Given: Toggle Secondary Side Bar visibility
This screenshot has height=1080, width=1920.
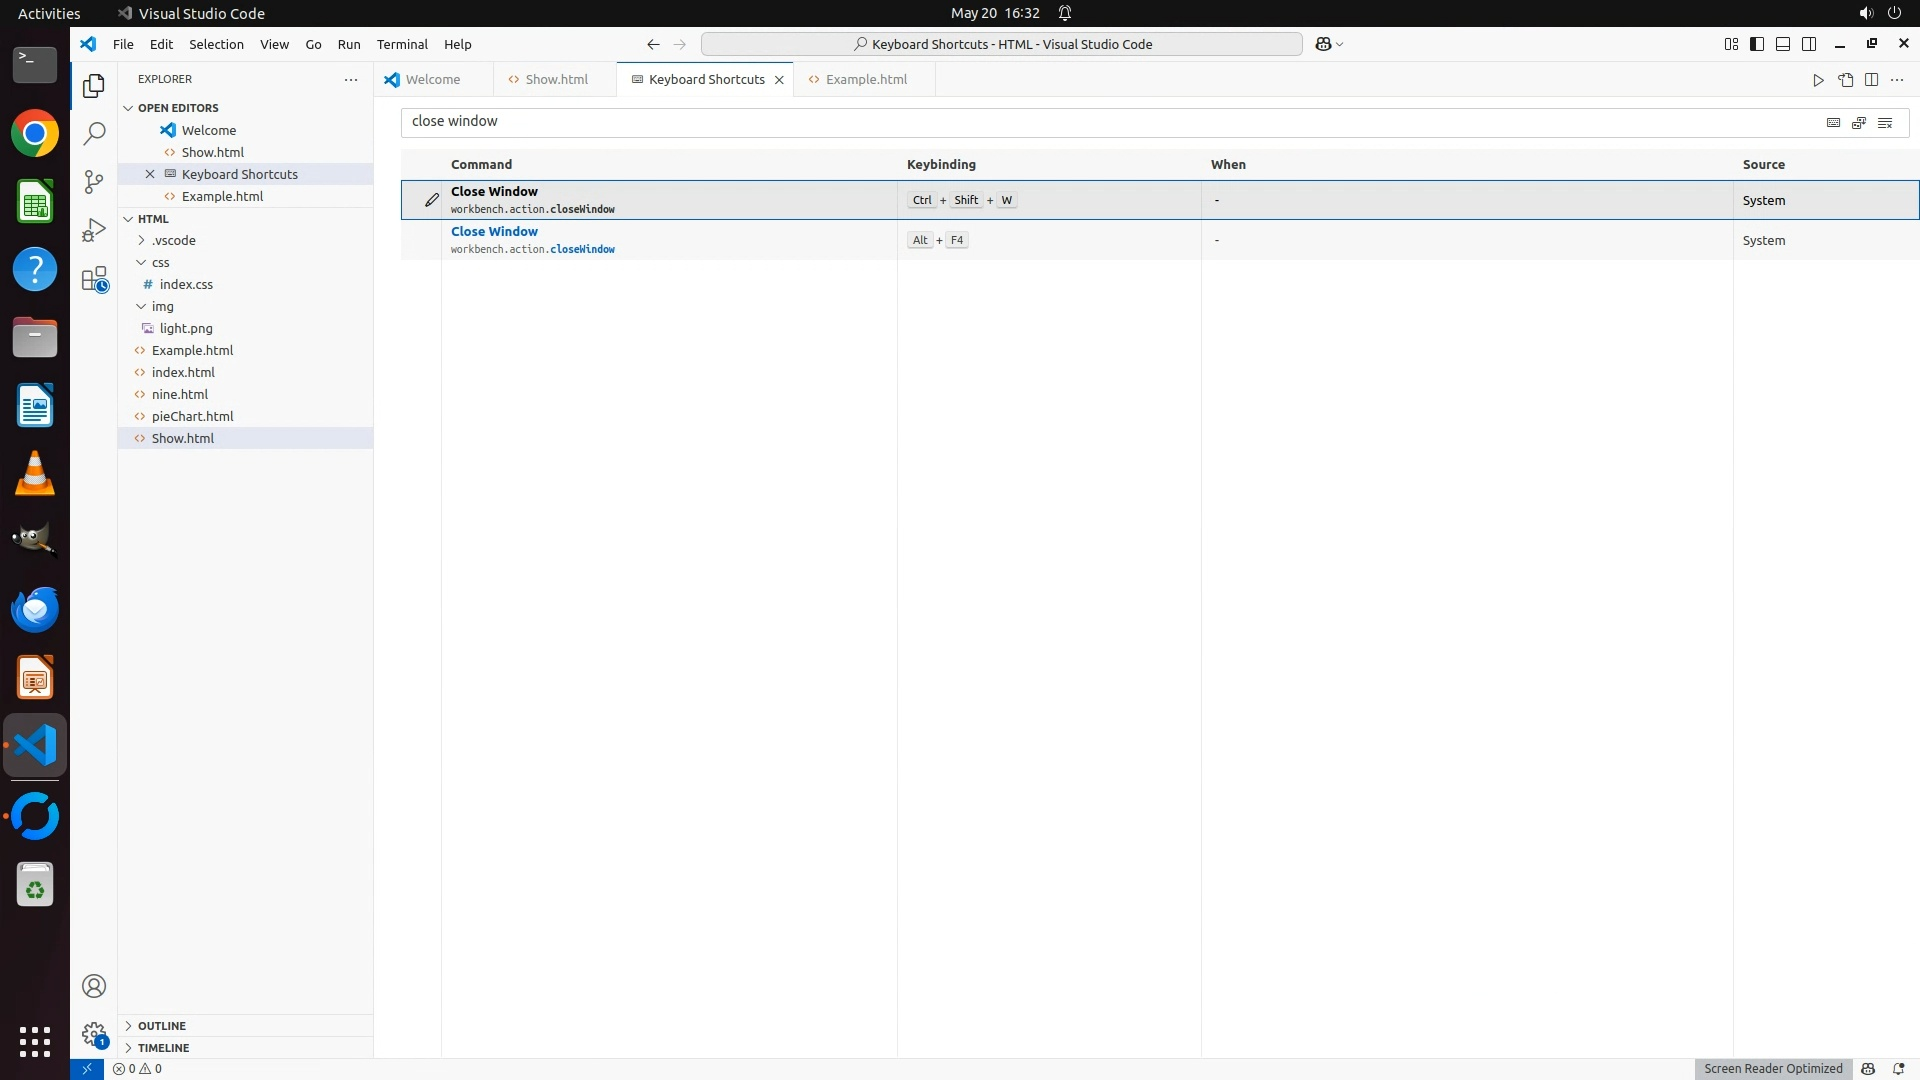Looking at the screenshot, I should pos(1809,44).
